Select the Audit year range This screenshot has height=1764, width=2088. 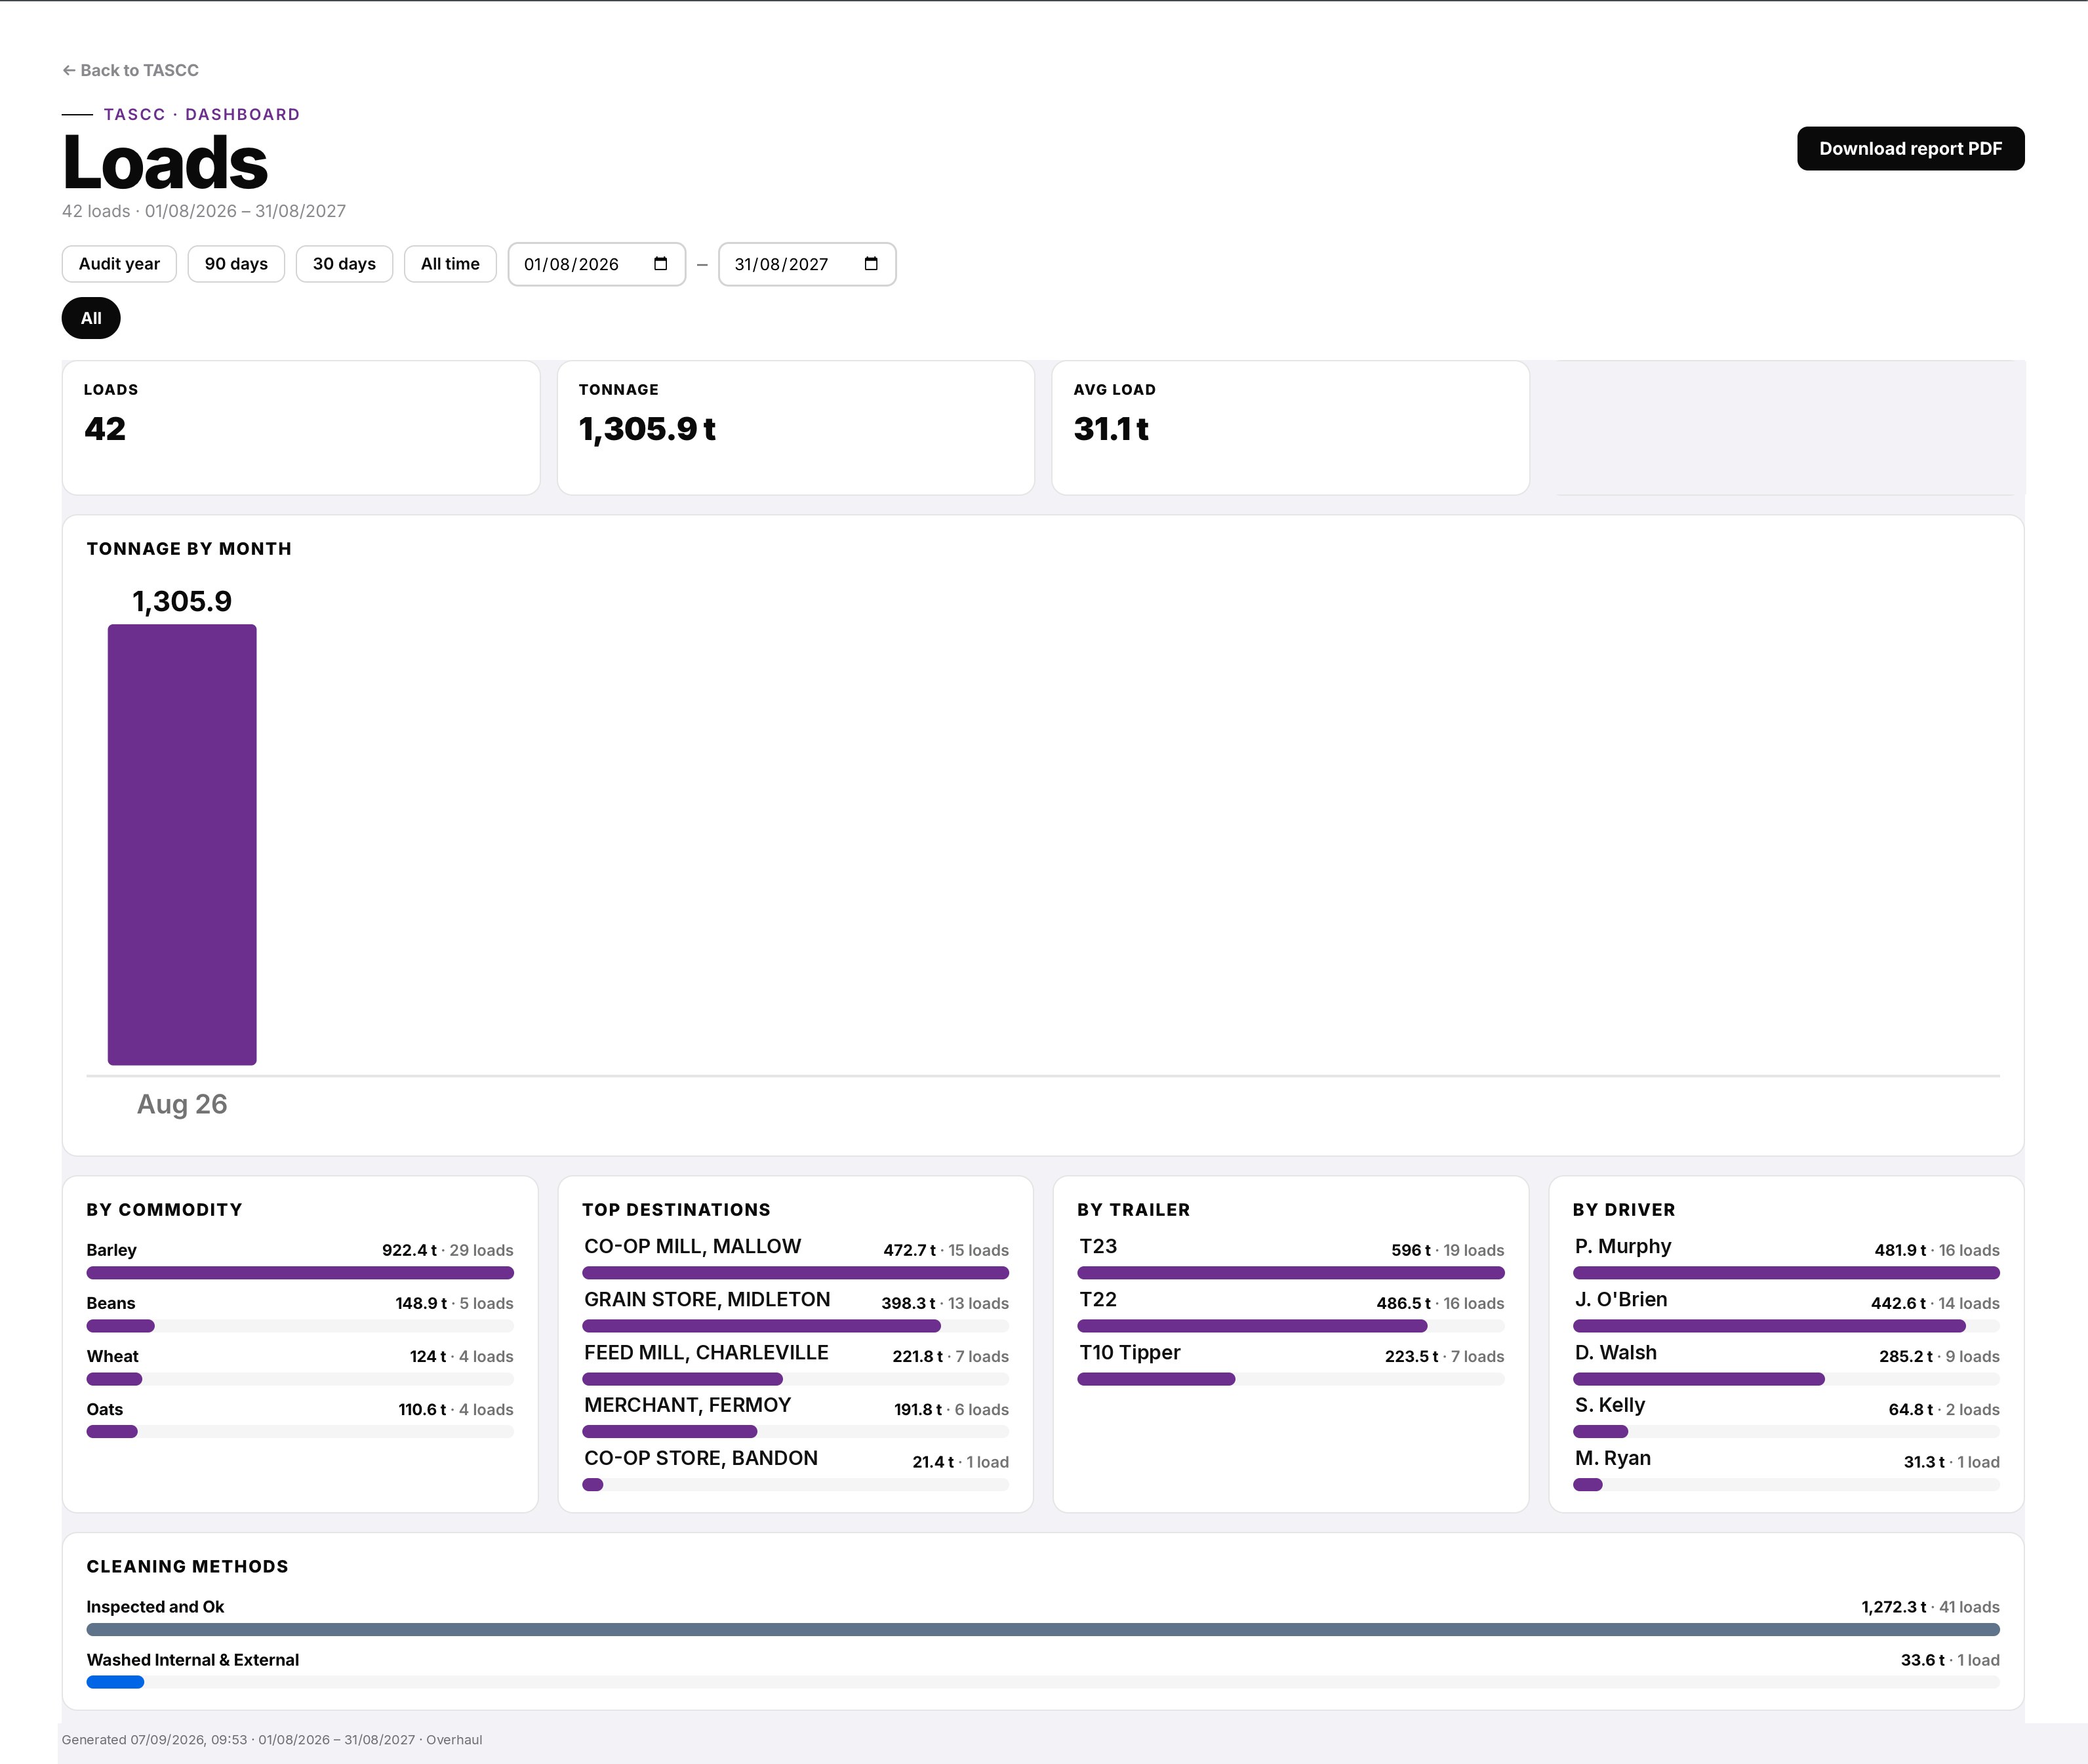119,264
